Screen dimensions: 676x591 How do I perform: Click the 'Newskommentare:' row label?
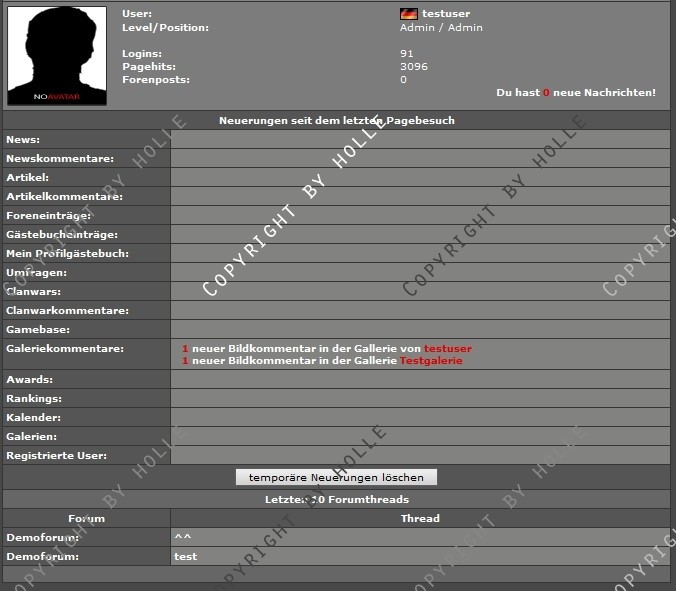coord(60,159)
